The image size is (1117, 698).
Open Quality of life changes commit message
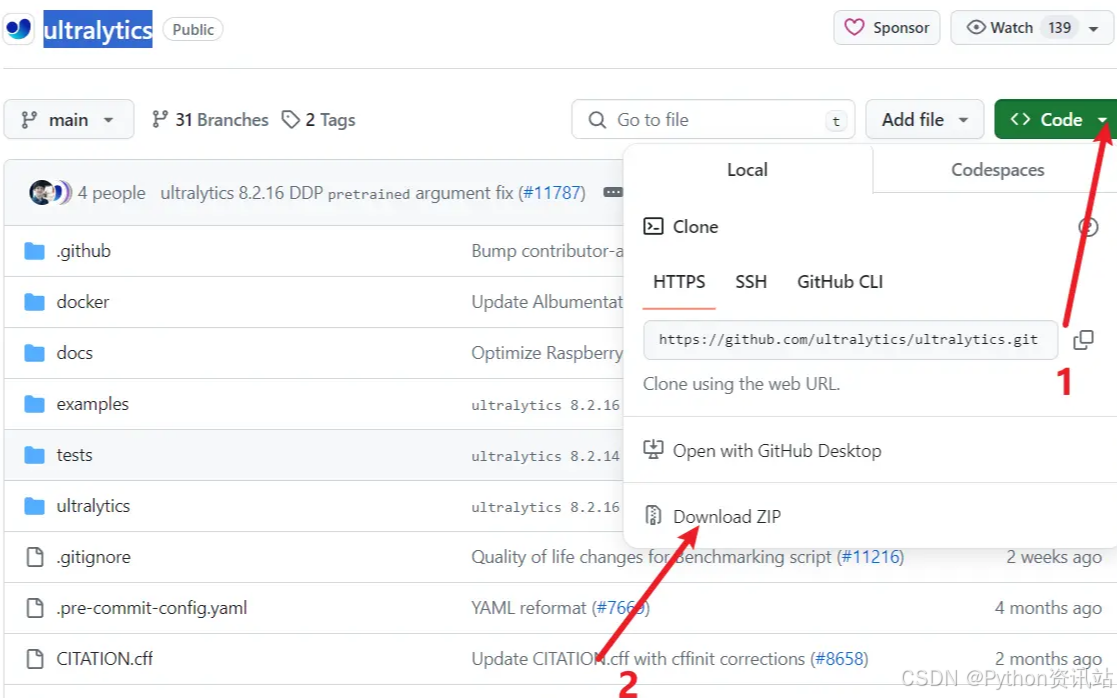coord(651,557)
